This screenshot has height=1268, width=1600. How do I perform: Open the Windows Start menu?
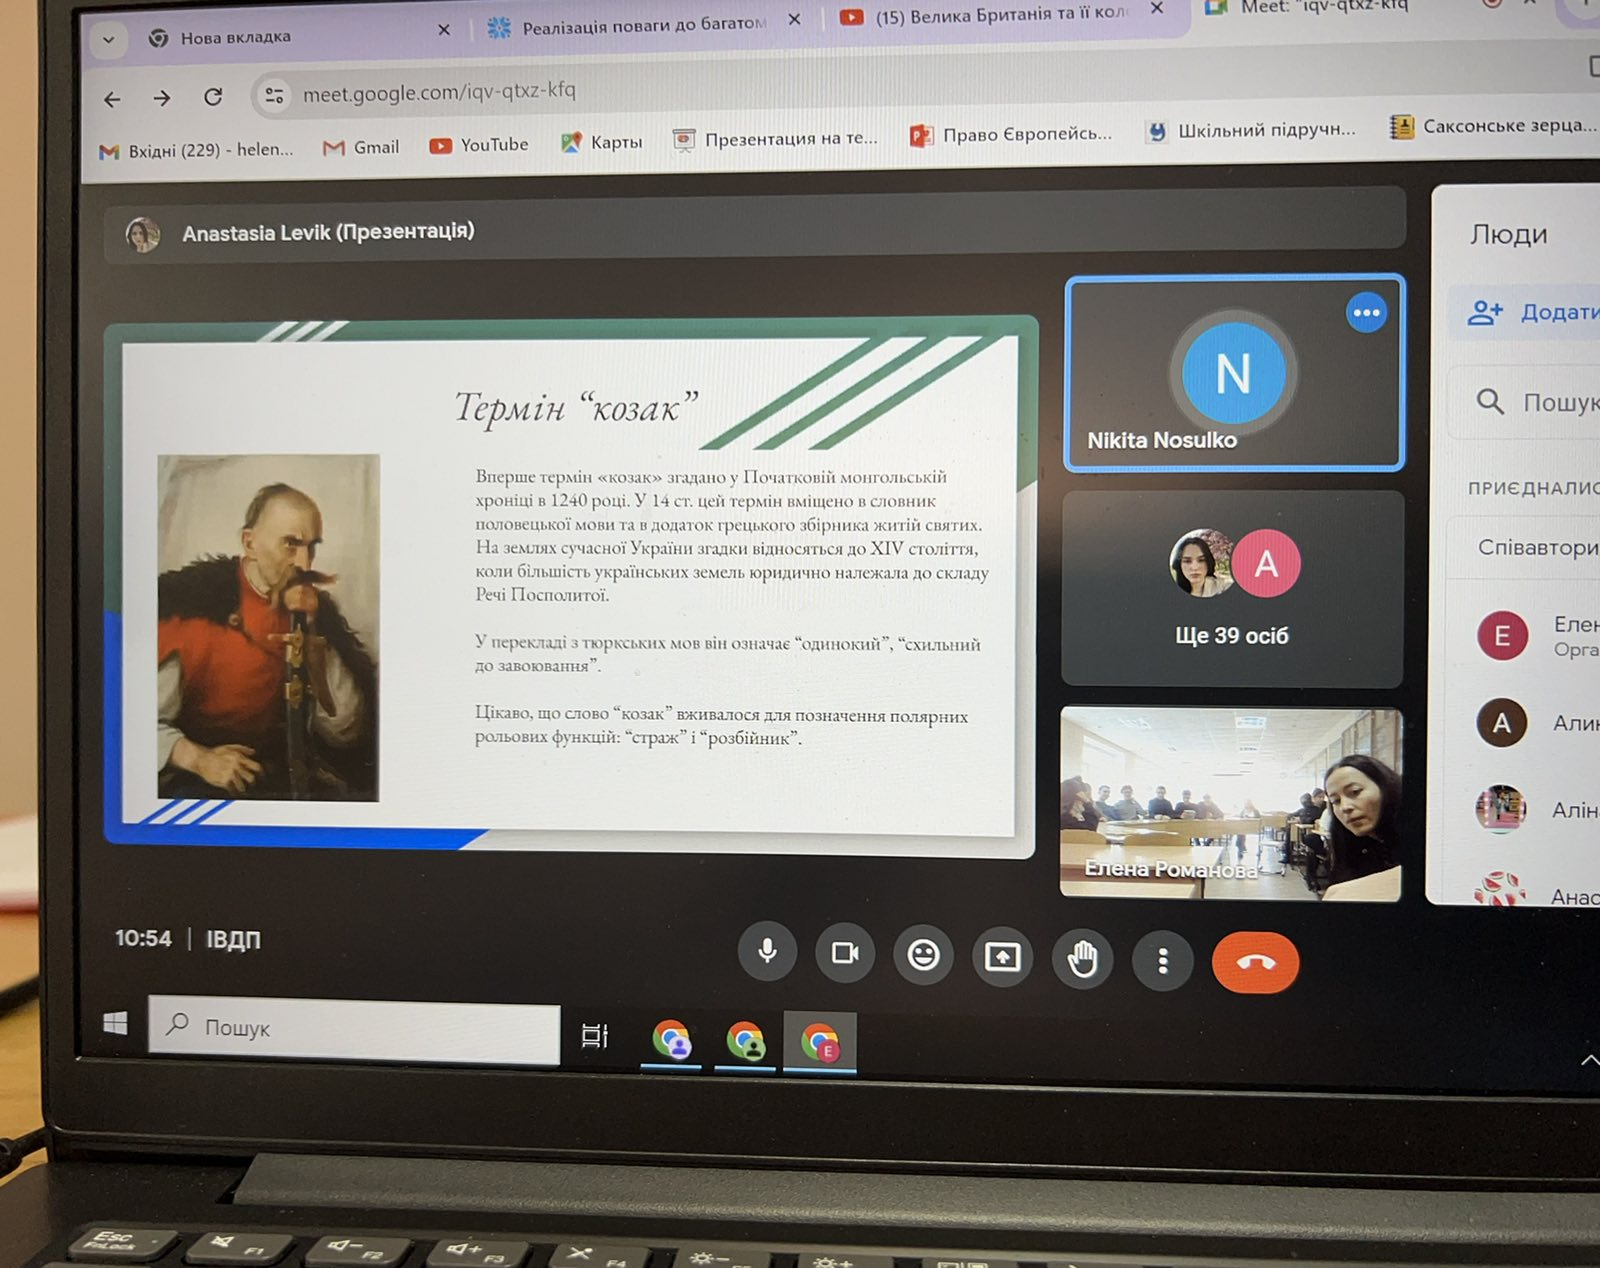[115, 1023]
